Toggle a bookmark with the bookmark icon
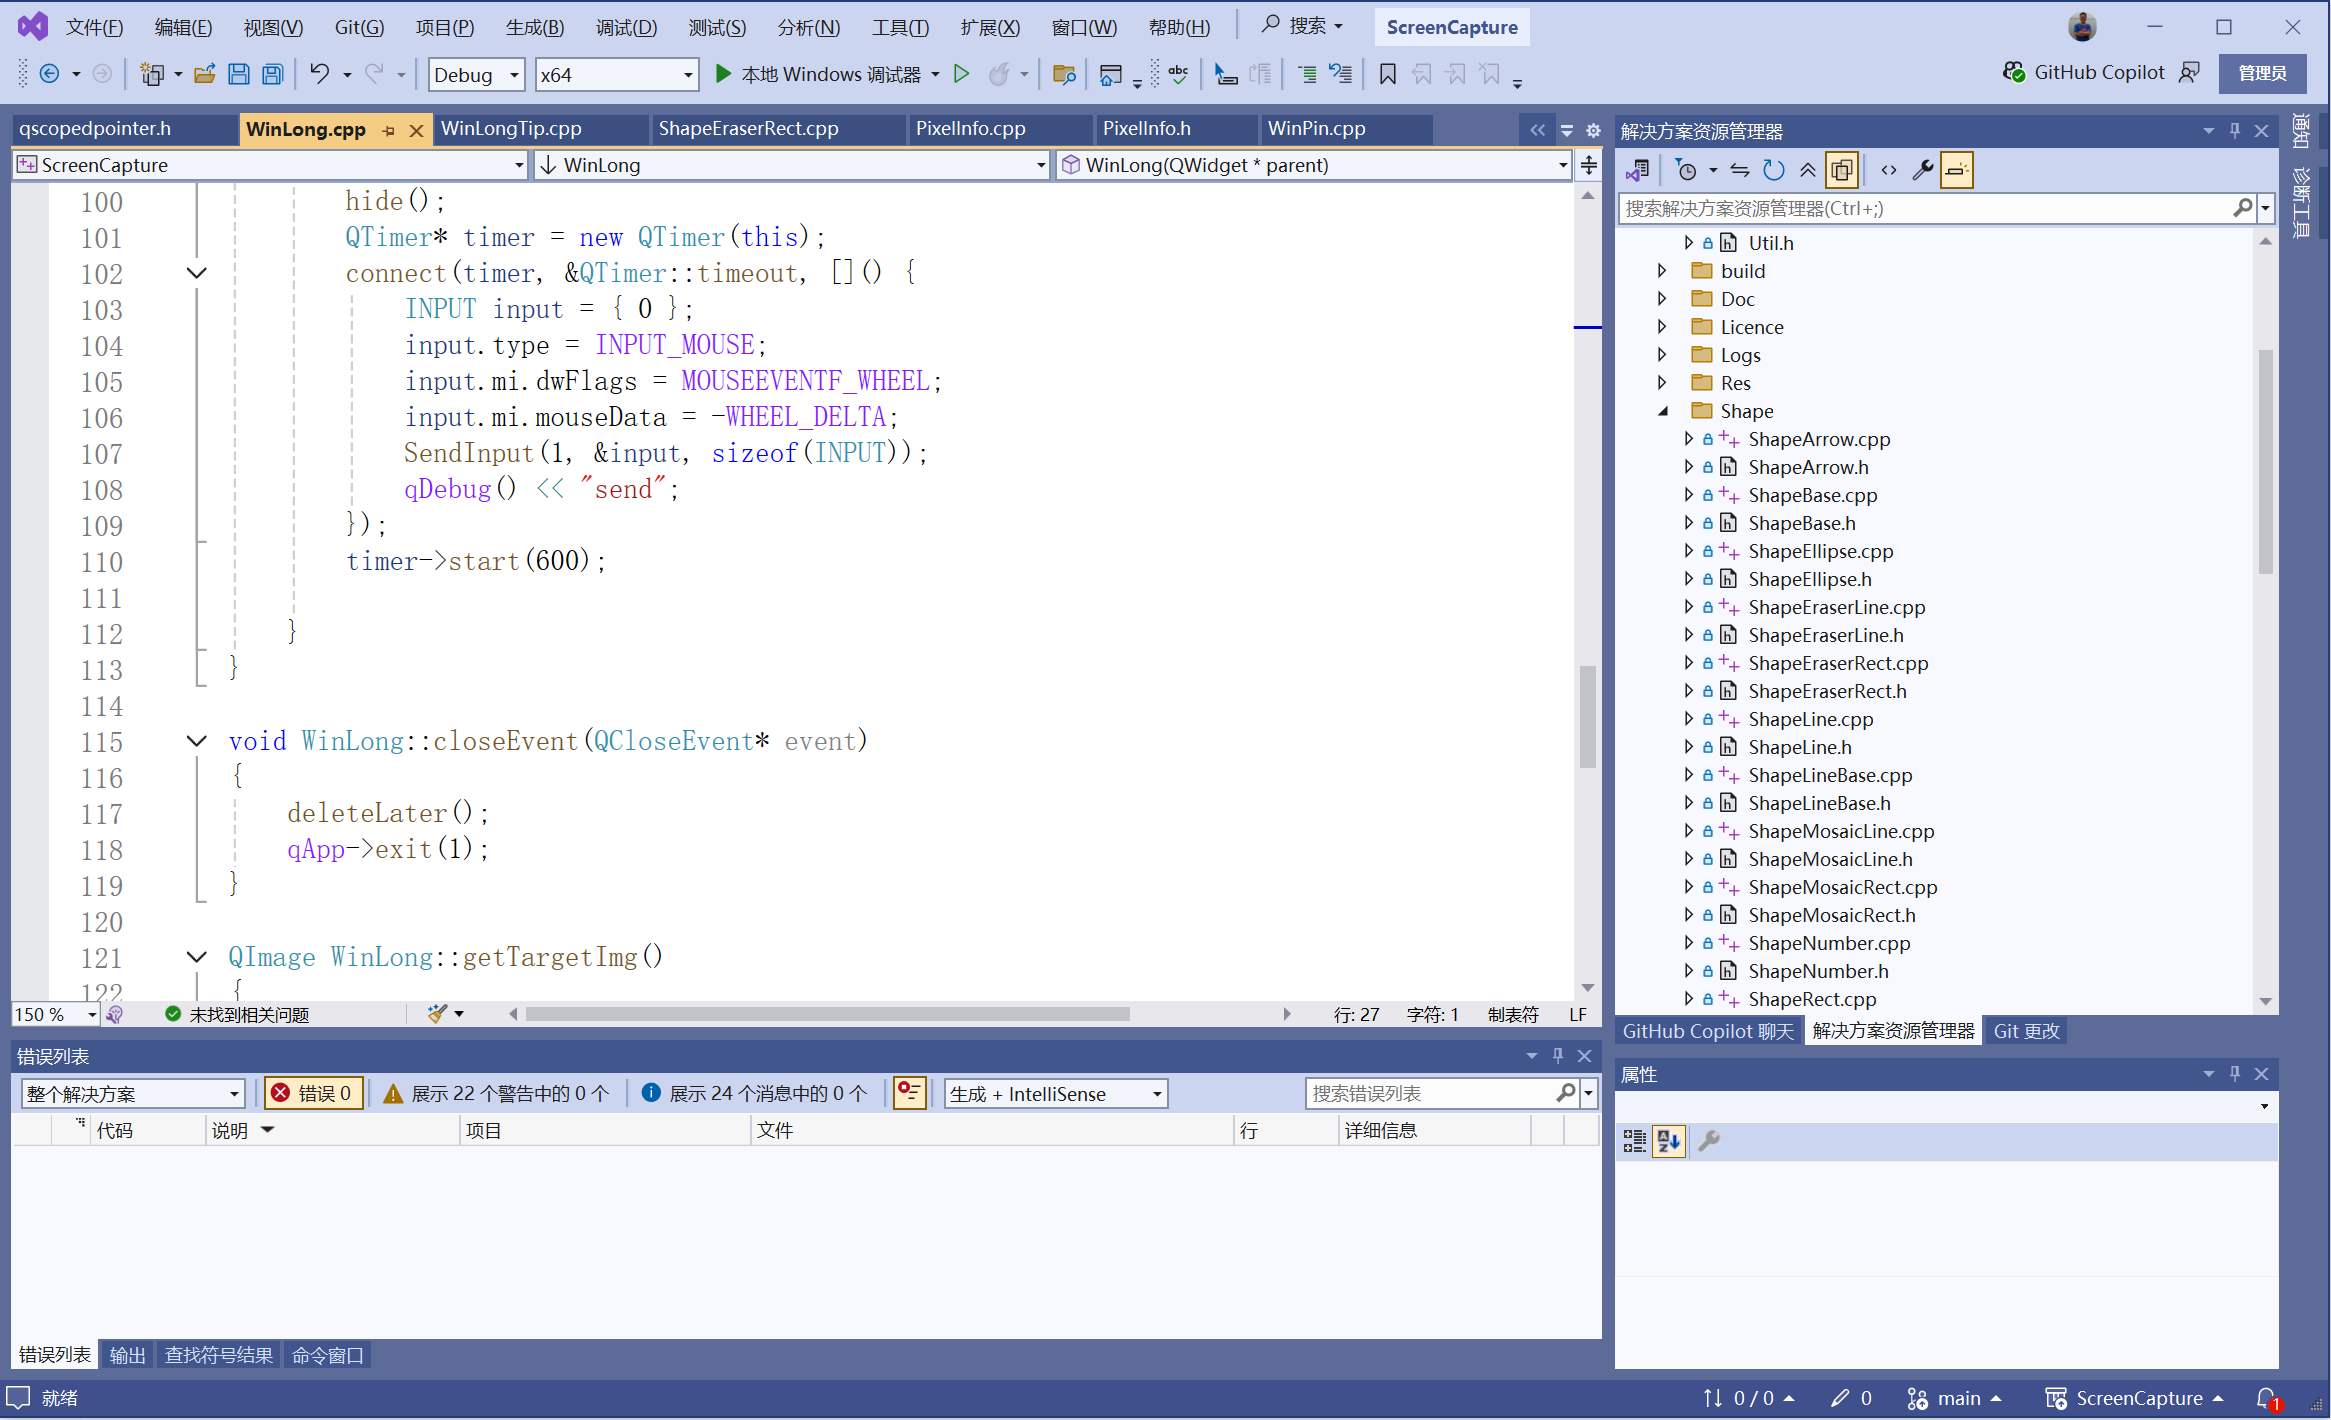Viewport: 2331px width, 1420px height. pos(1387,74)
